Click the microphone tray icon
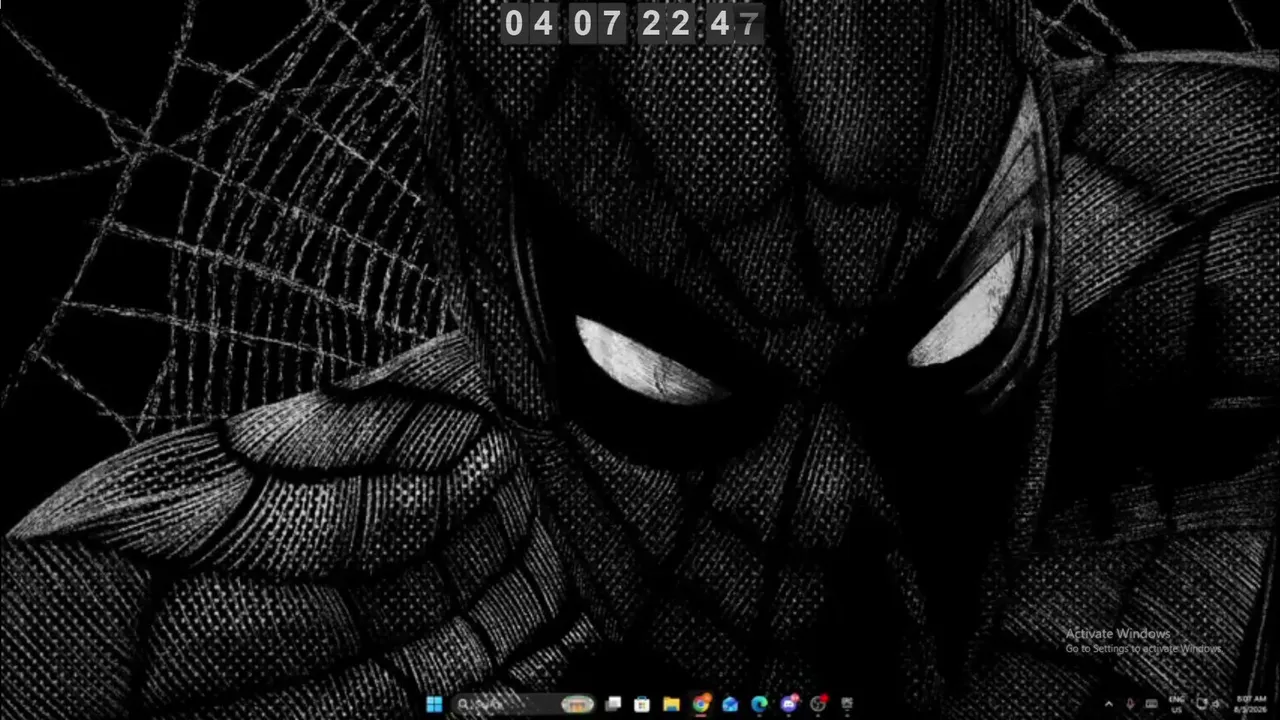 [1130, 704]
